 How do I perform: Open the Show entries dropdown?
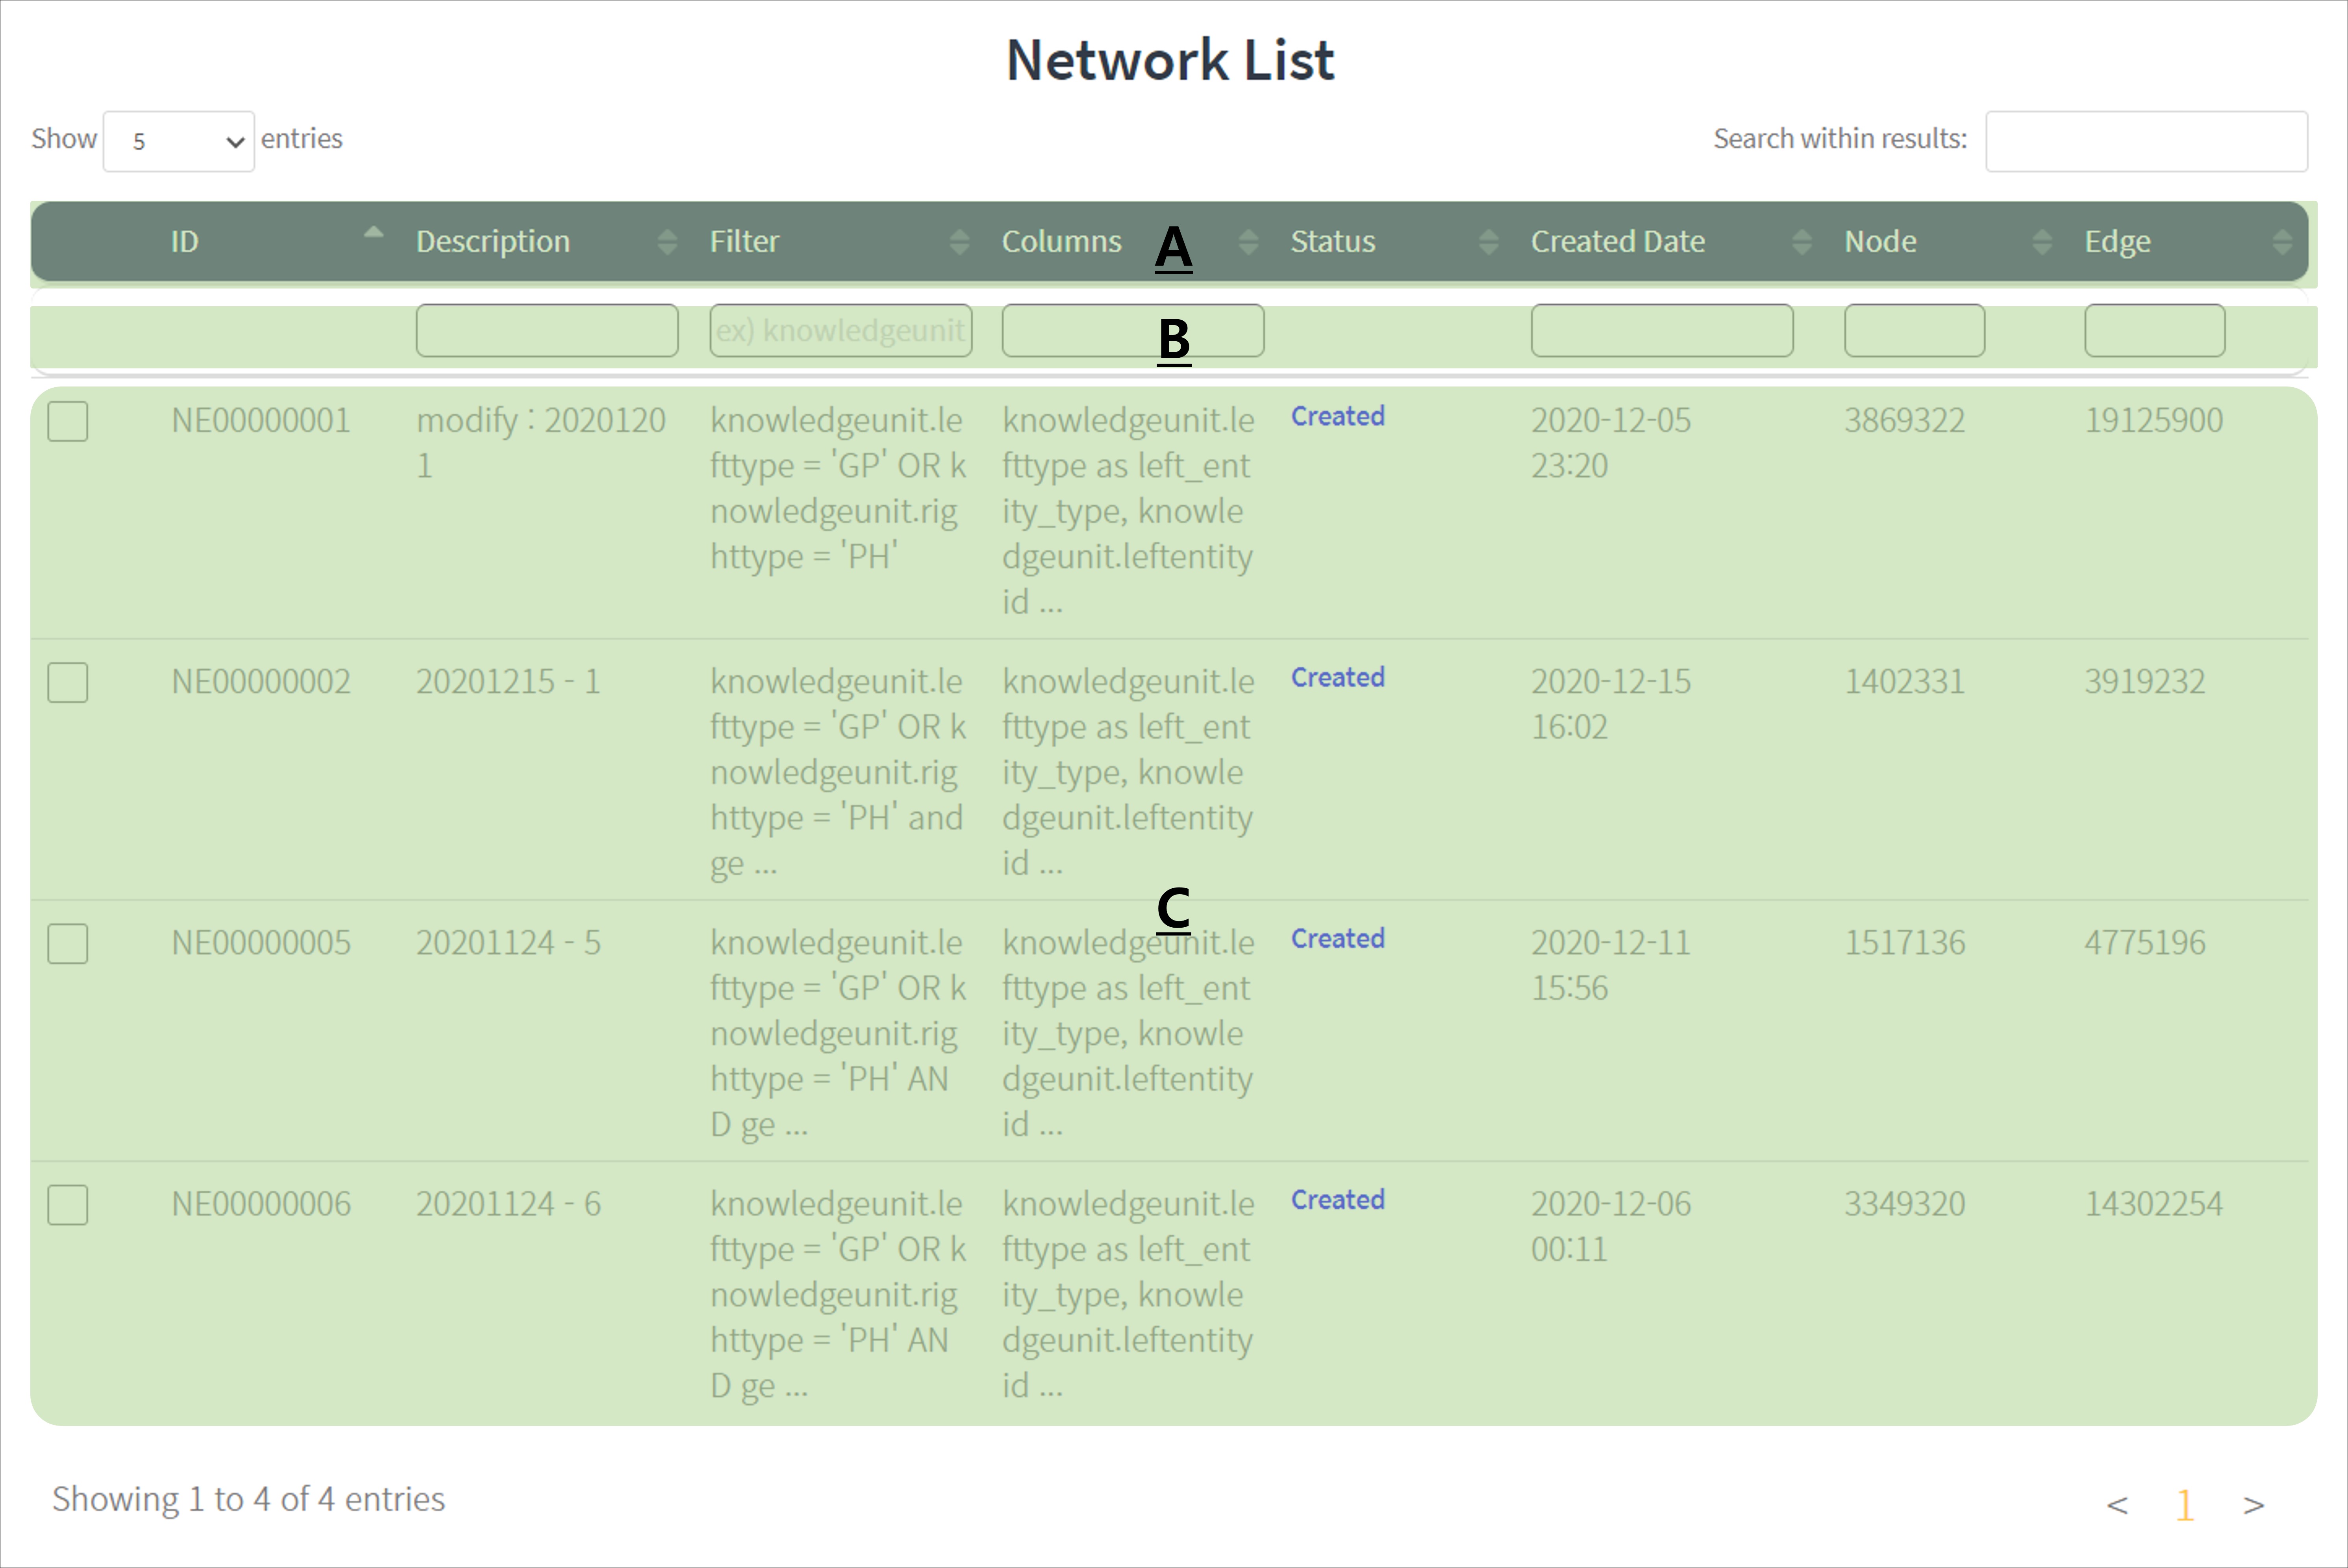[x=179, y=141]
